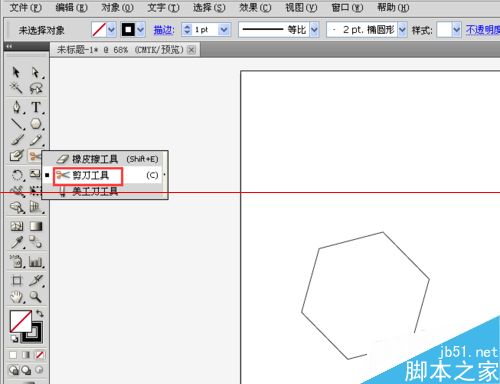Click the 描边 stroke link
500x384 pixels.
164,30
